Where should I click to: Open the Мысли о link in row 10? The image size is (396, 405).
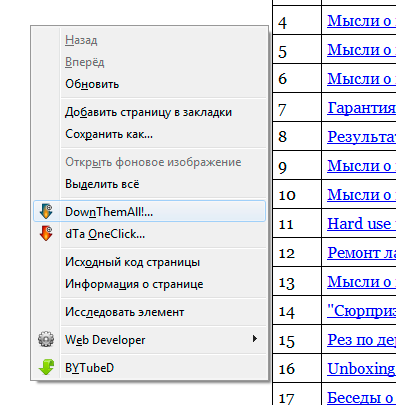[361, 195]
